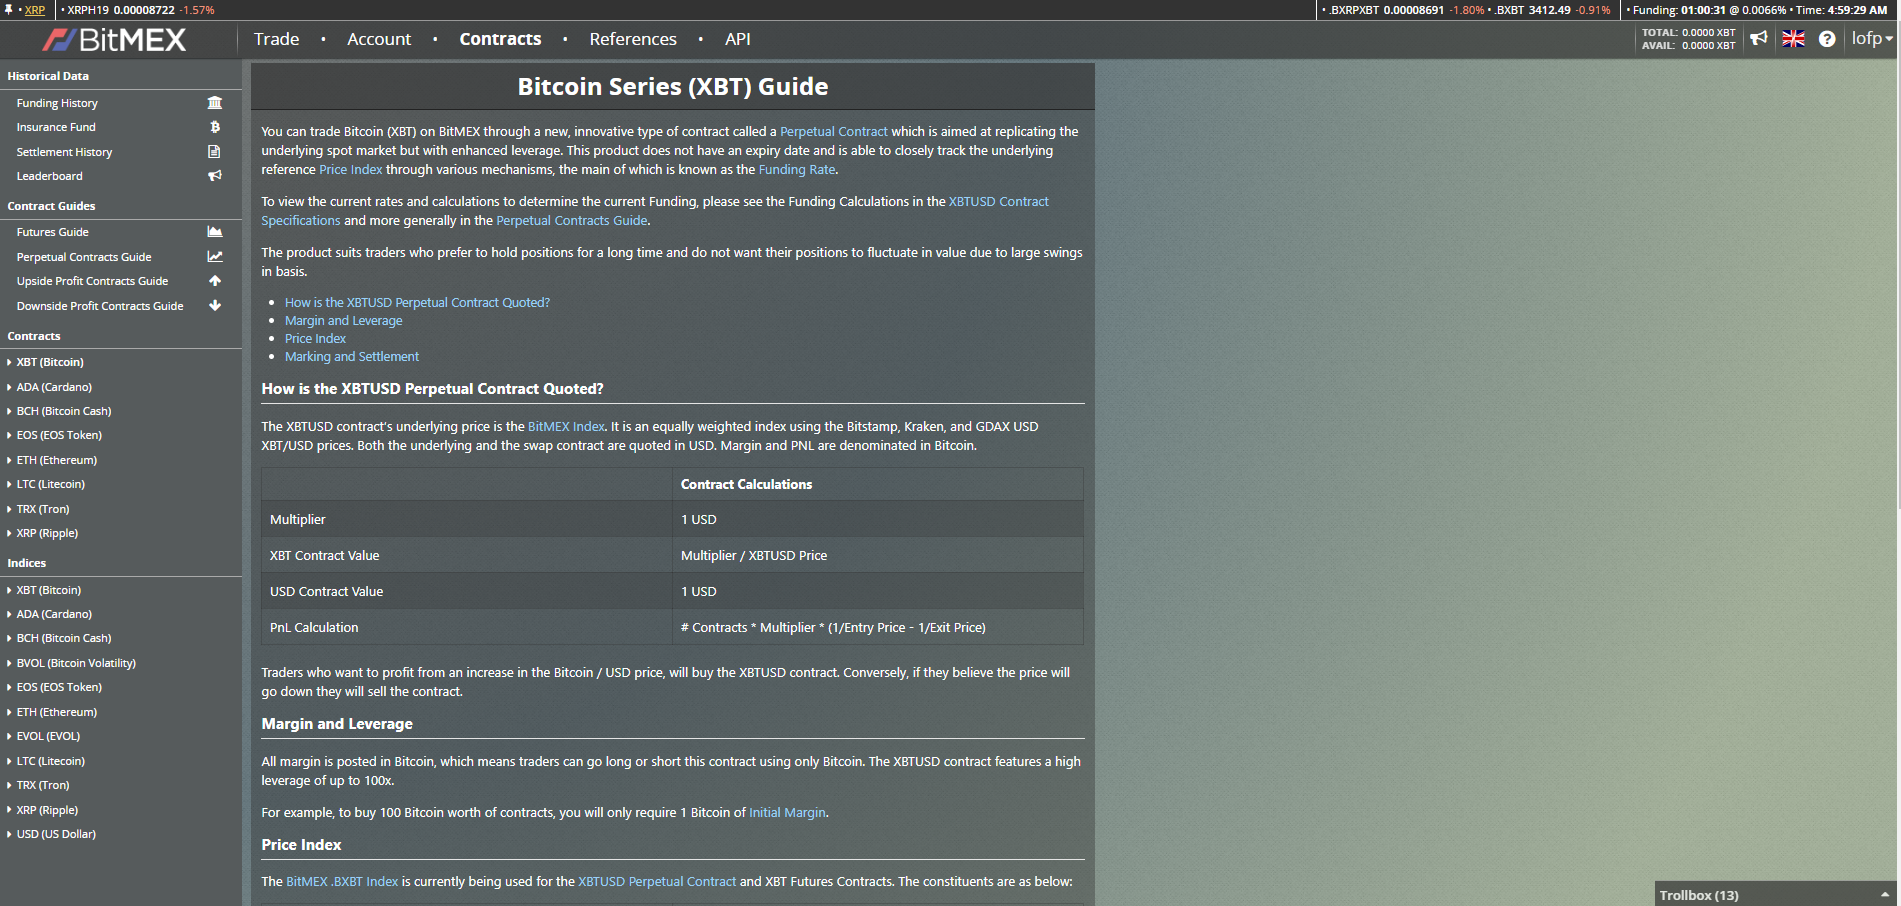Expand ADA (Cardano) under Contracts
The height and width of the screenshot is (906, 1901).
(54, 387)
